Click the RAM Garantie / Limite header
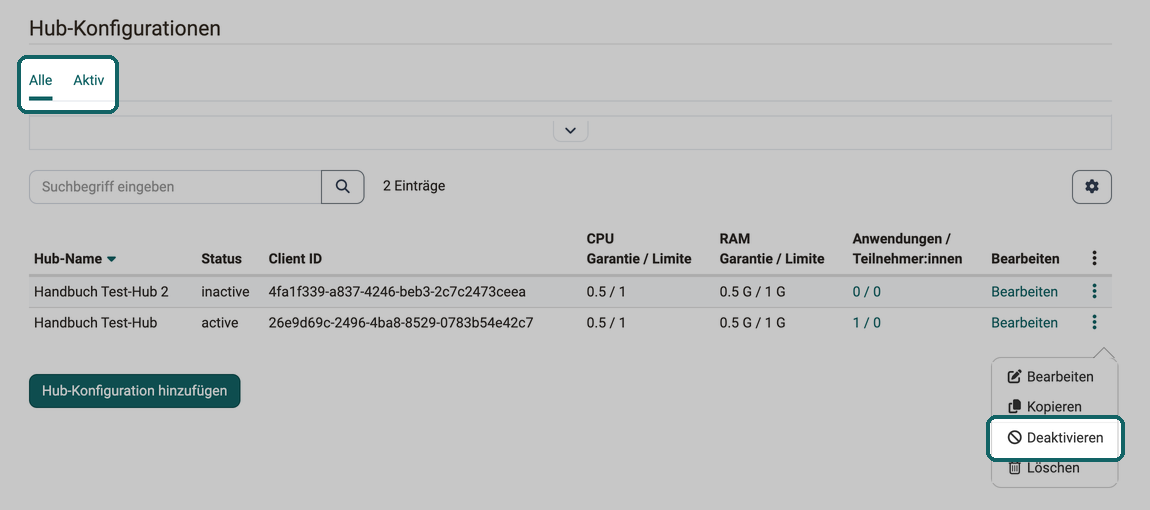This screenshot has width=1150, height=510. pos(772,249)
